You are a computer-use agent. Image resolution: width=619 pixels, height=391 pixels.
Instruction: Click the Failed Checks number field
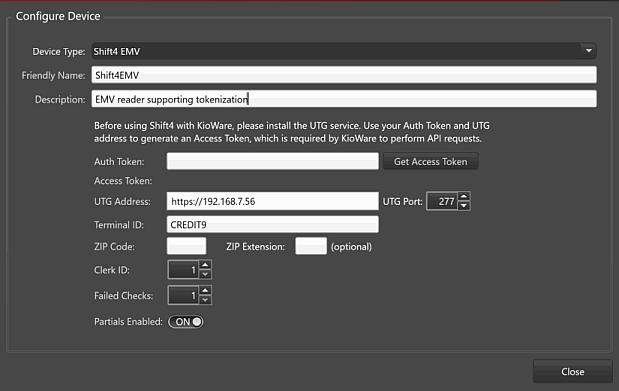tap(184, 295)
